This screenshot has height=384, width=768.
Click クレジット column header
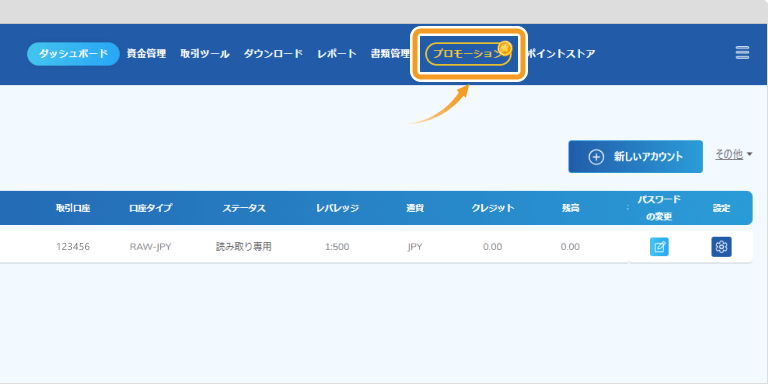pos(493,208)
